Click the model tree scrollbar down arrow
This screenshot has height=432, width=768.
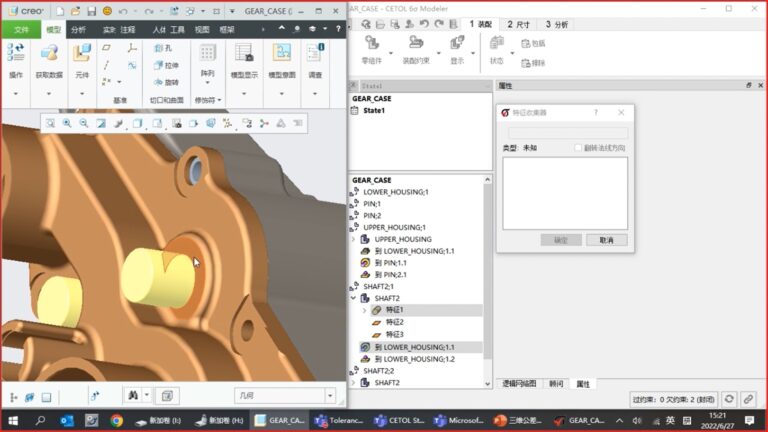click(487, 384)
